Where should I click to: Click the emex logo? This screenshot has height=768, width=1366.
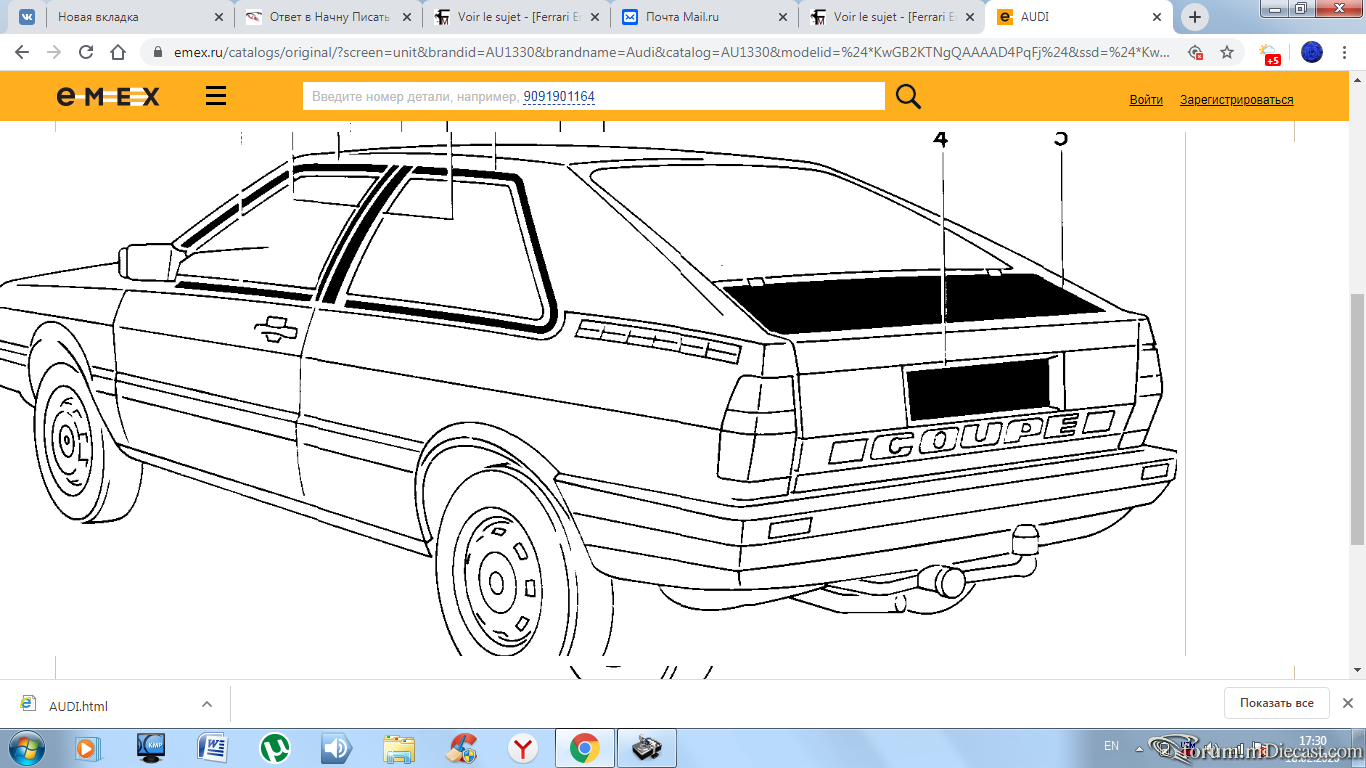pos(108,96)
